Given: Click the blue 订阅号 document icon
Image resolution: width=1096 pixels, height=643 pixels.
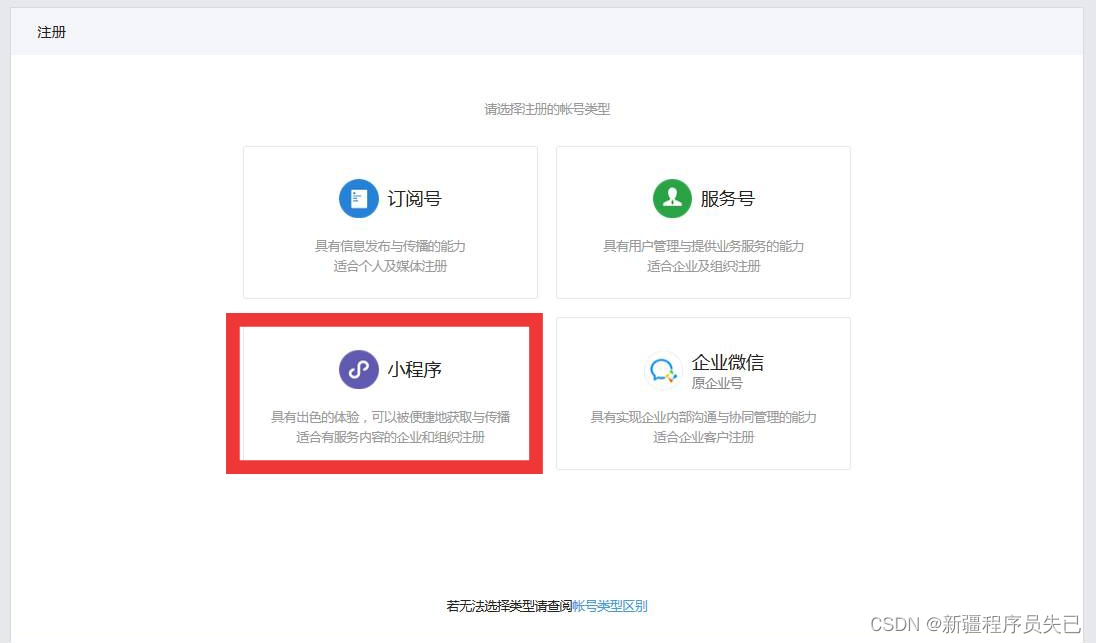Looking at the screenshot, I should [x=359, y=198].
